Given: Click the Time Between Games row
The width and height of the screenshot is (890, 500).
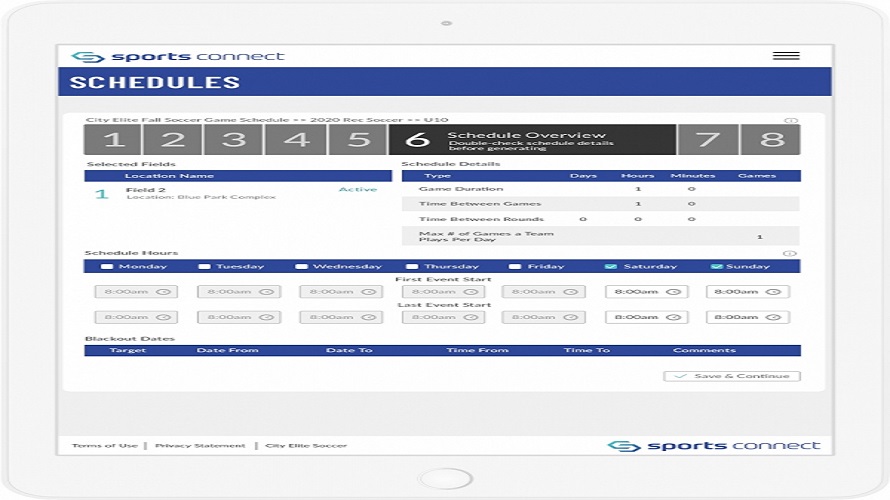Looking at the screenshot, I should pyautogui.click(x=601, y=204).
